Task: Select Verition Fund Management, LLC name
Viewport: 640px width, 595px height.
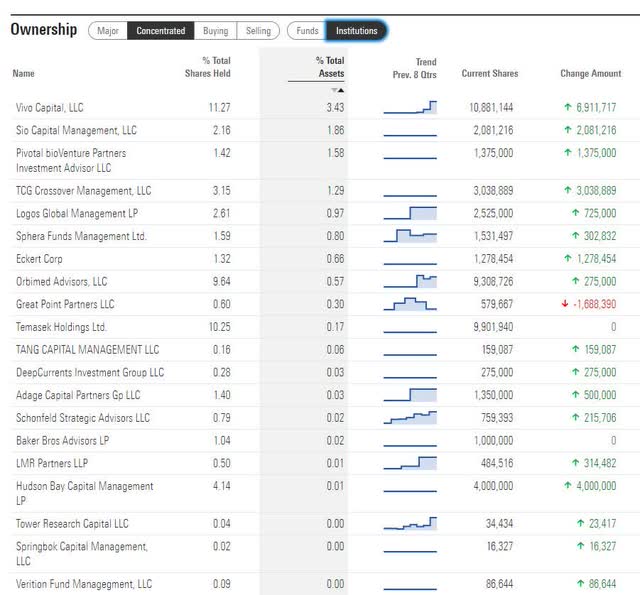Action: pos(84,584)
